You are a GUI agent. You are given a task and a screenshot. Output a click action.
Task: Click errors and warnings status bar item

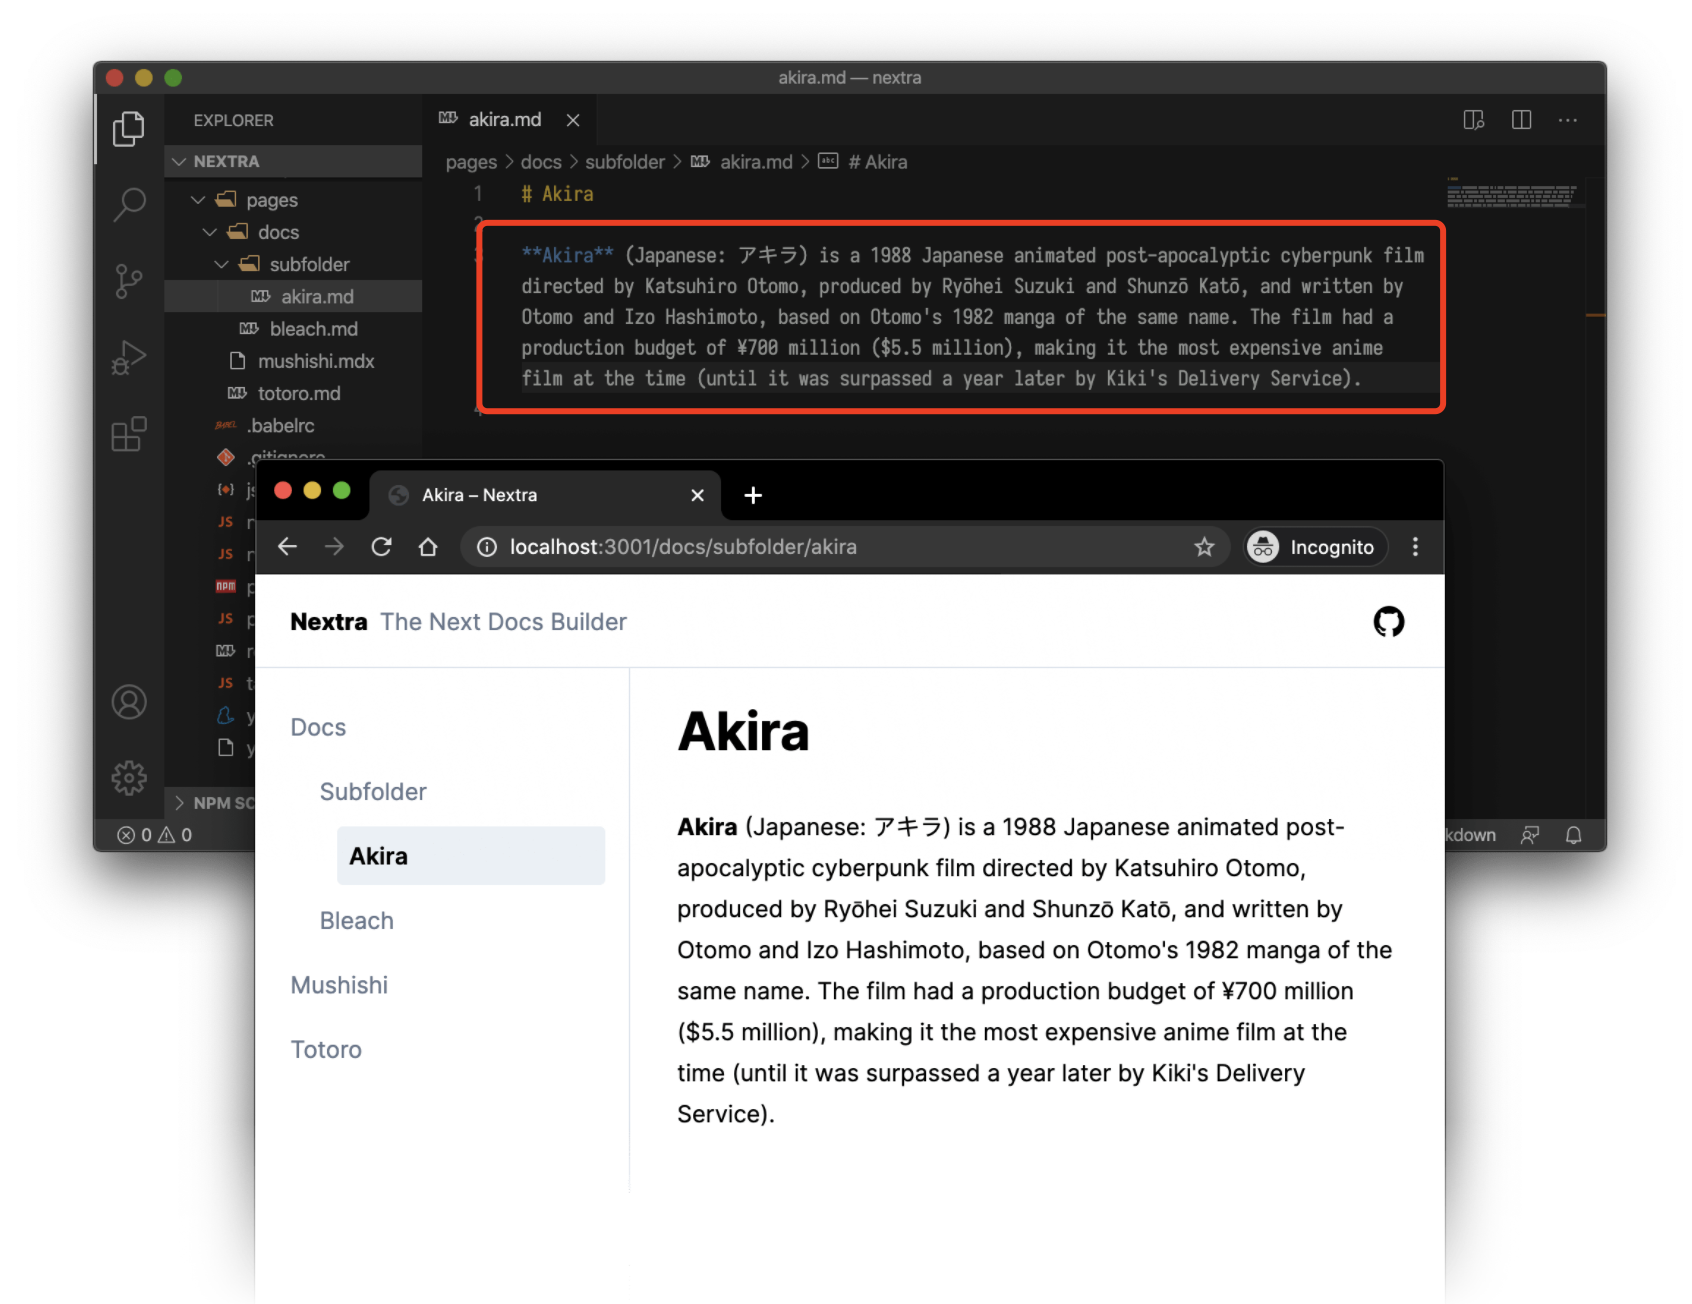click(155, 835)
